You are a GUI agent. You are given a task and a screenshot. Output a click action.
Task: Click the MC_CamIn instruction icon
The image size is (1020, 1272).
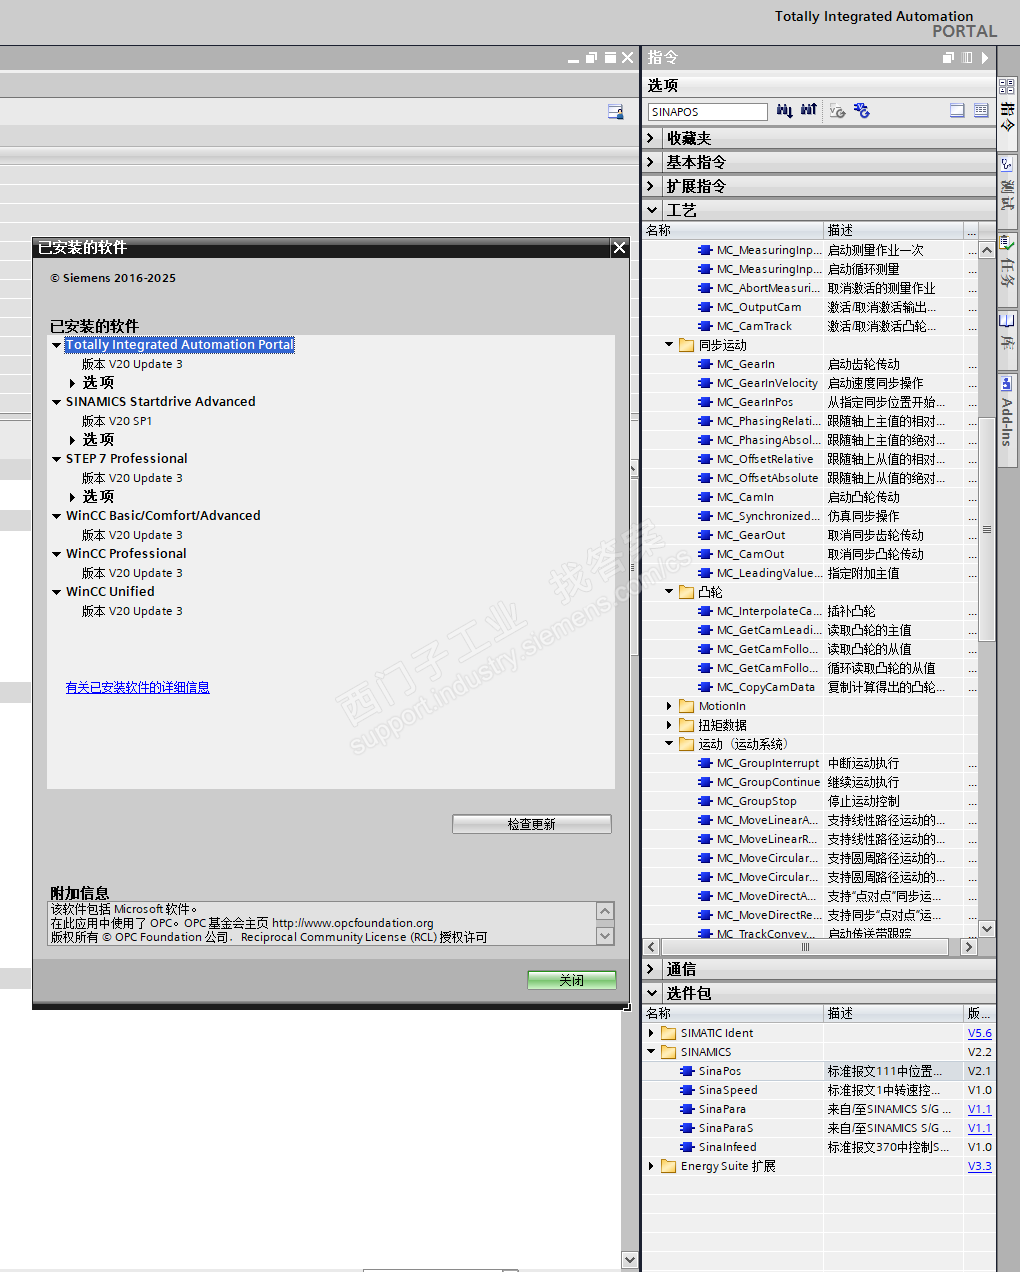pyautogui.click(x=705, y=497)
